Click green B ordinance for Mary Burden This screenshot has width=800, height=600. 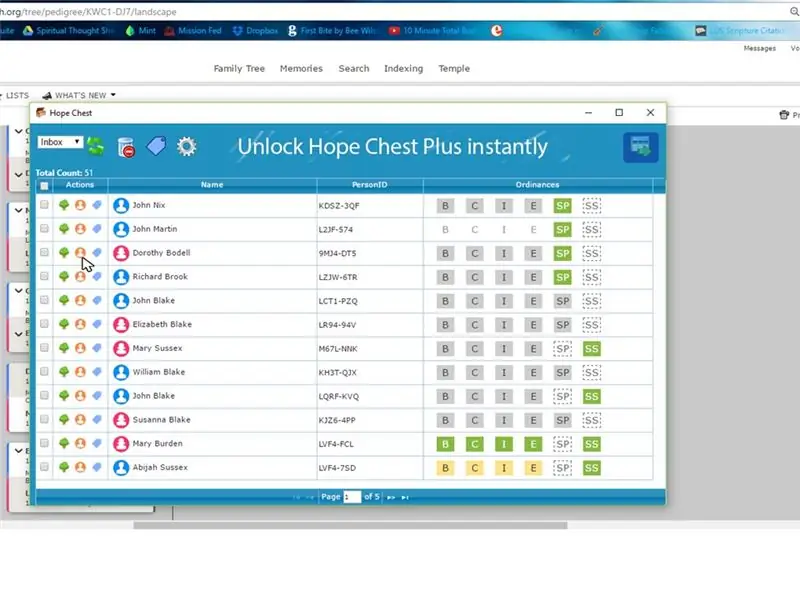coord(445,444)
